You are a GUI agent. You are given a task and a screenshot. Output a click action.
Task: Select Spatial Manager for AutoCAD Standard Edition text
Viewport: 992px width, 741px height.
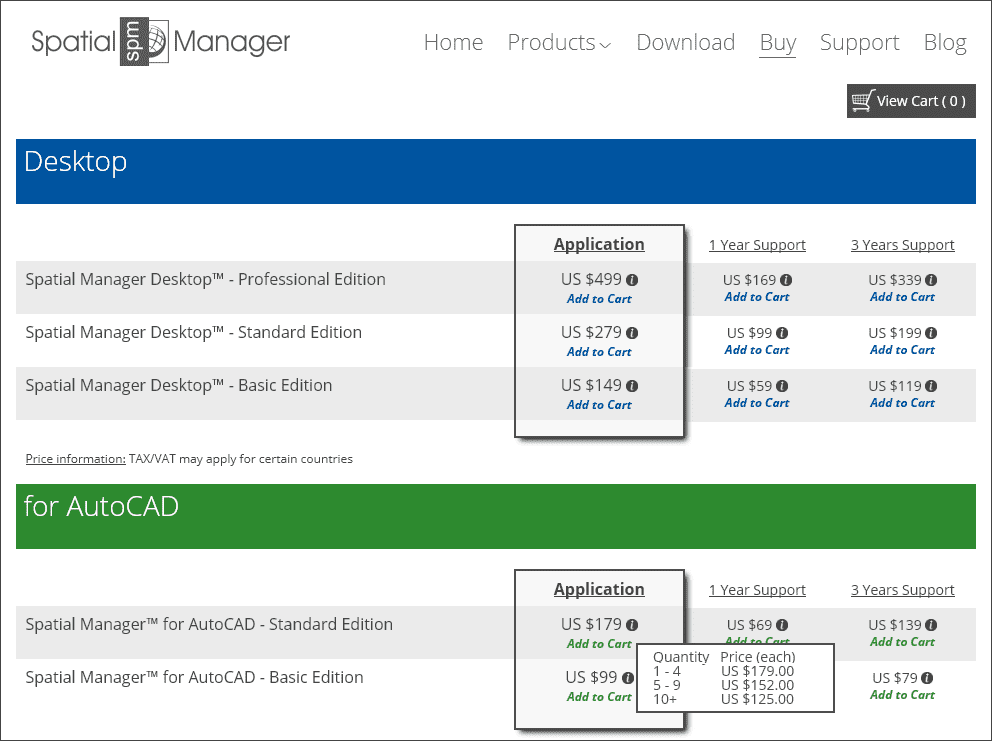pos(209,625)
